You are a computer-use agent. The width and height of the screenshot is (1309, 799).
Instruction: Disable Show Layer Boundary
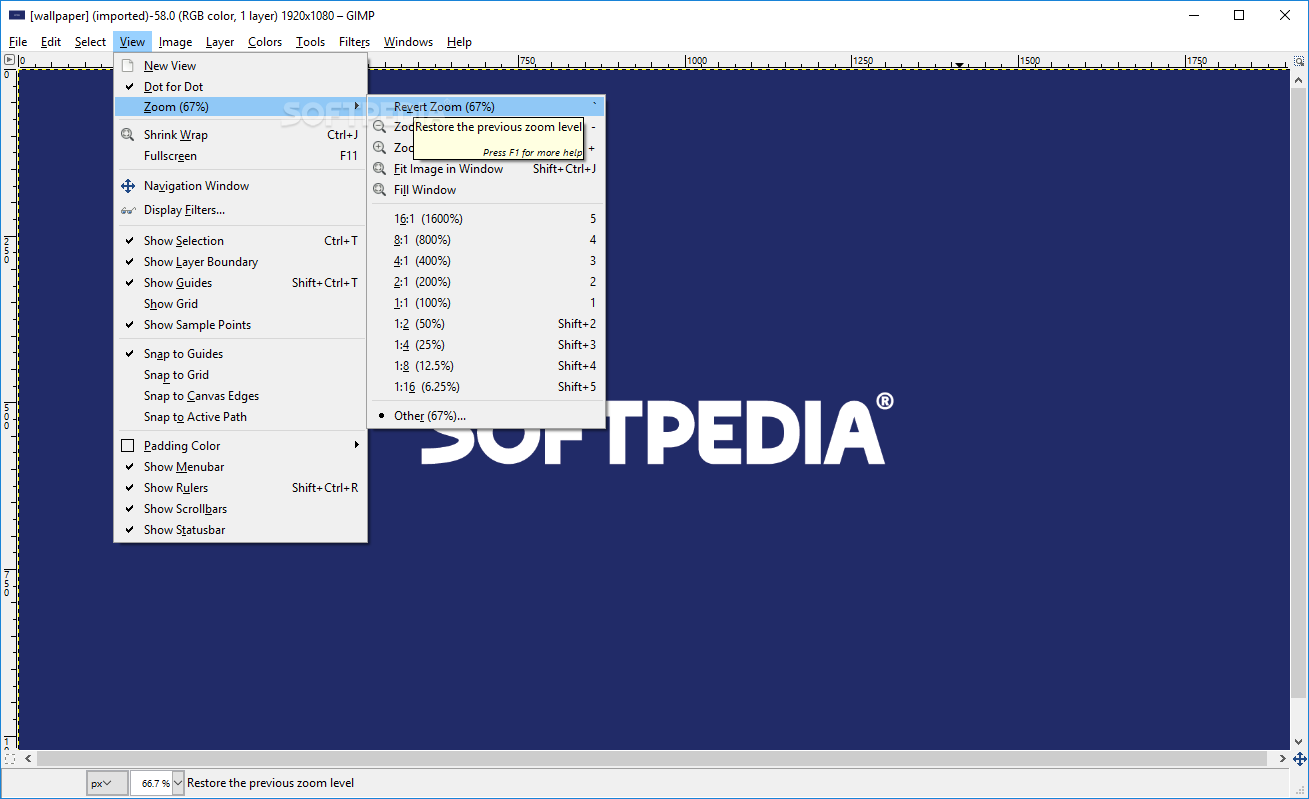240,262
